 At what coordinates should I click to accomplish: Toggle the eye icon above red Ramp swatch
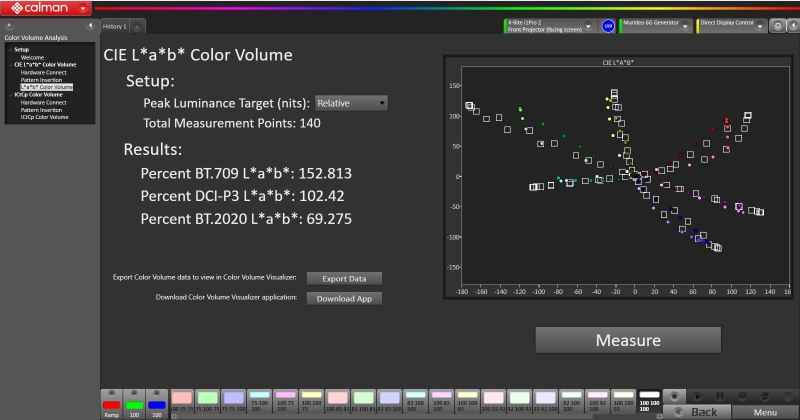pos(112,394)
